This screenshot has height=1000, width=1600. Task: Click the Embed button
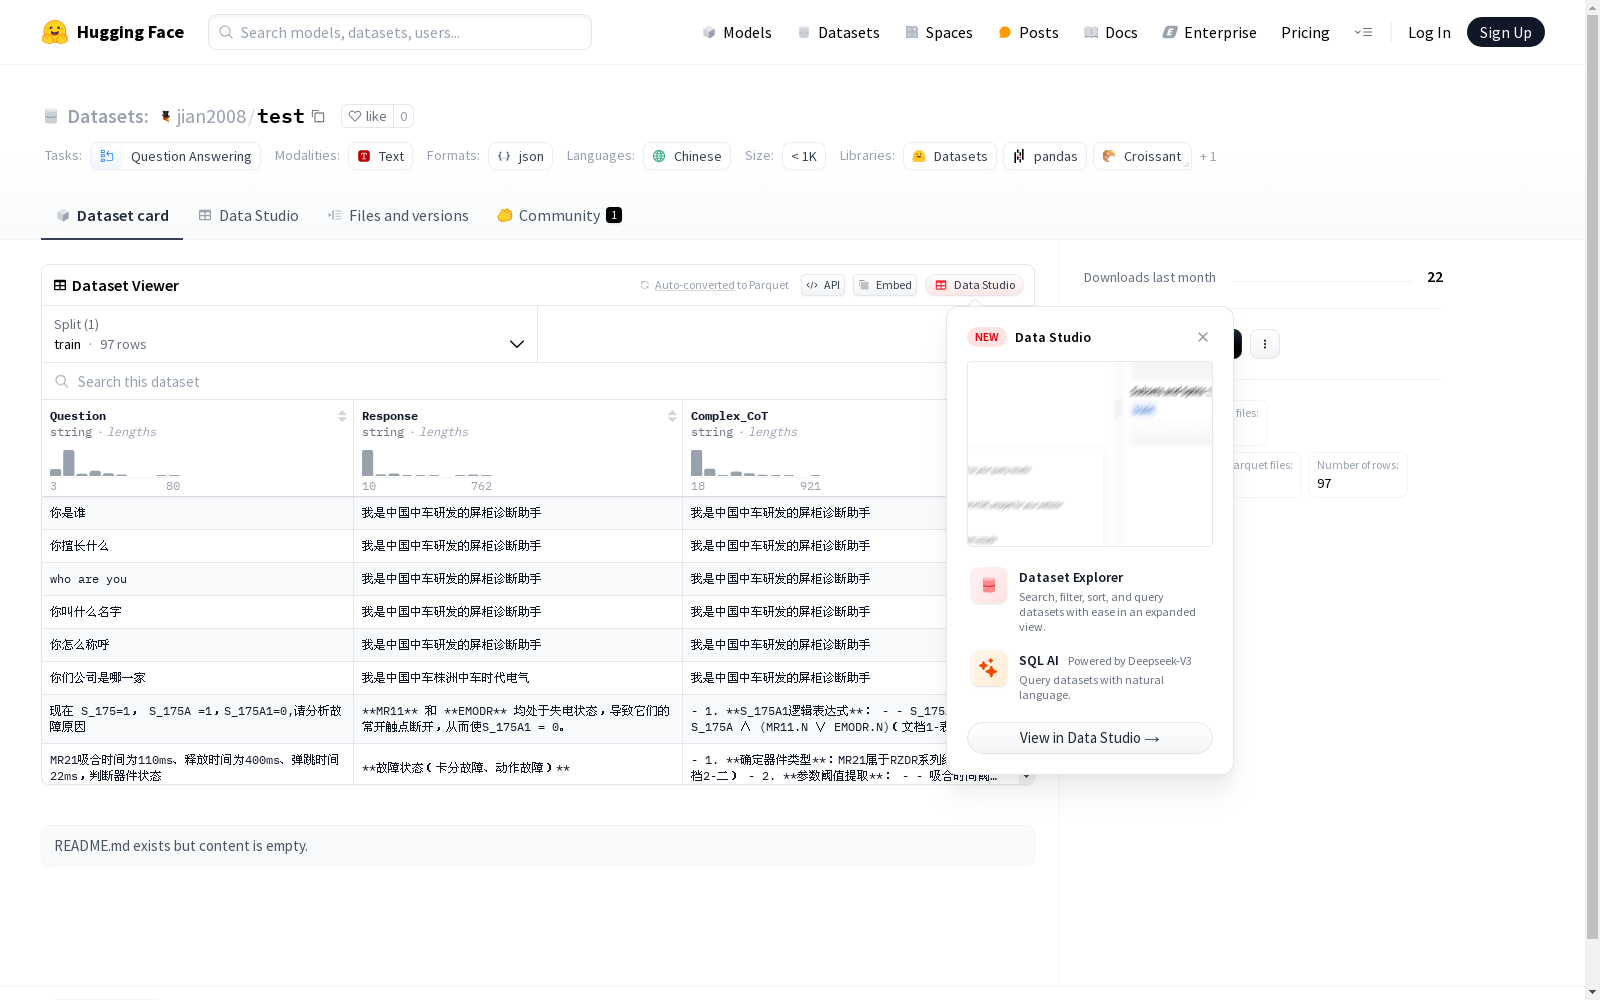pyautogui.click(x=885, y=285)
